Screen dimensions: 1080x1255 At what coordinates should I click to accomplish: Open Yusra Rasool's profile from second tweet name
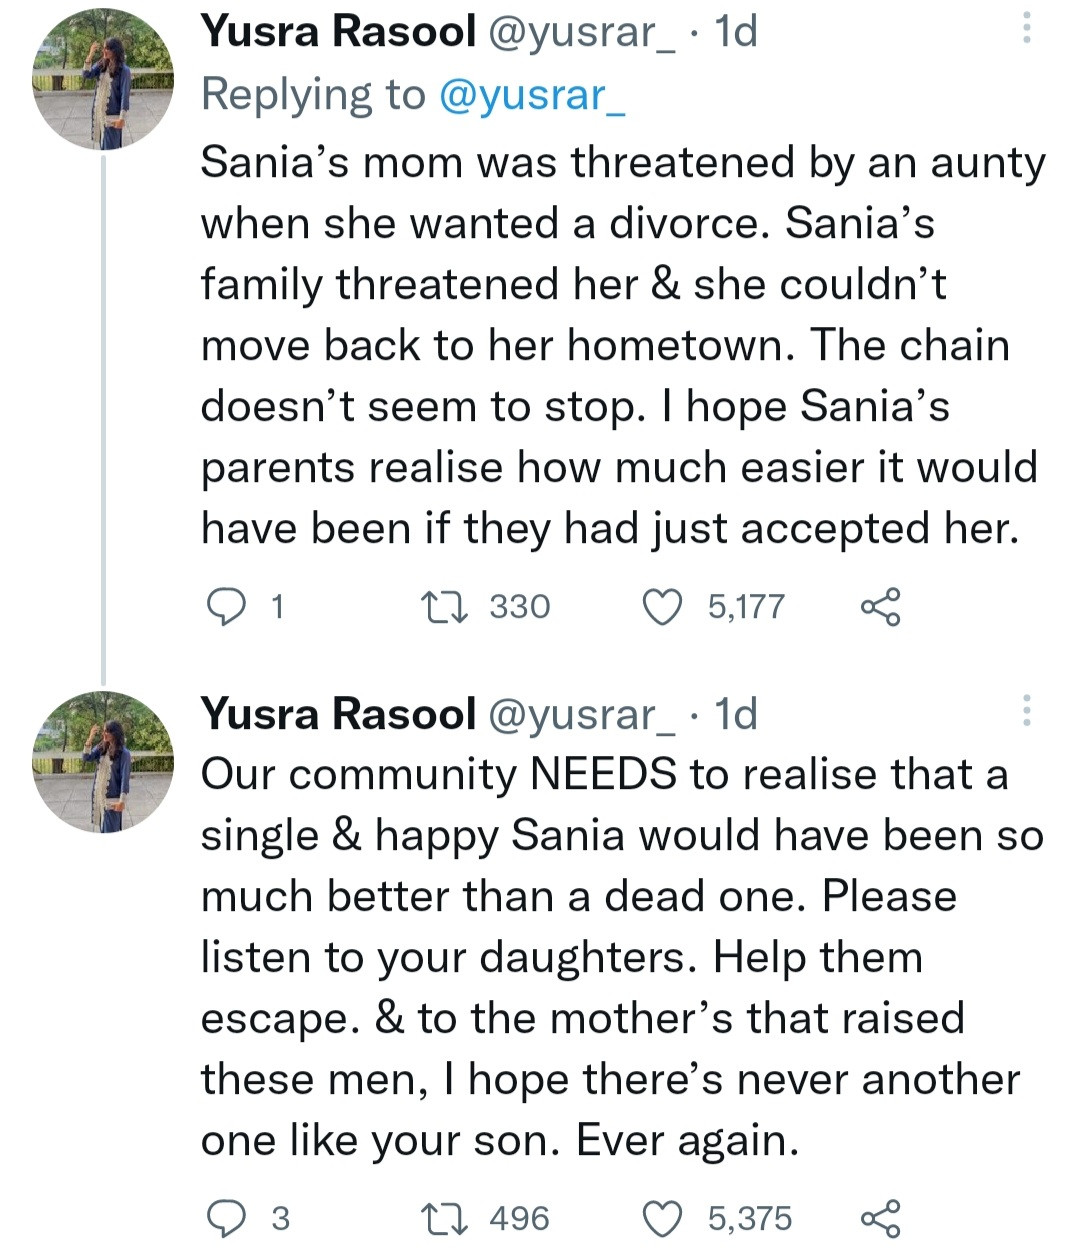(338, 714)
